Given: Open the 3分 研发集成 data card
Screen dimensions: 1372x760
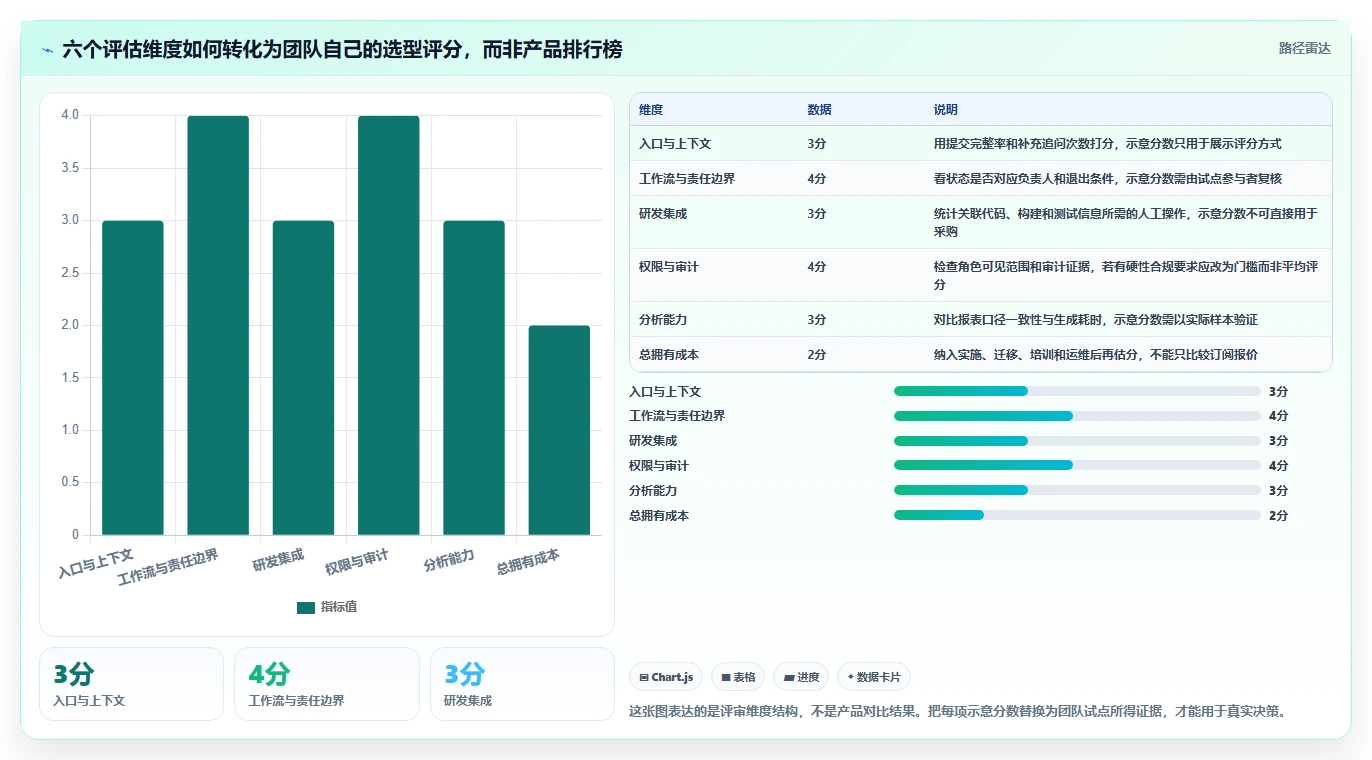Looking at the screenshot, I should pos(522,684).
